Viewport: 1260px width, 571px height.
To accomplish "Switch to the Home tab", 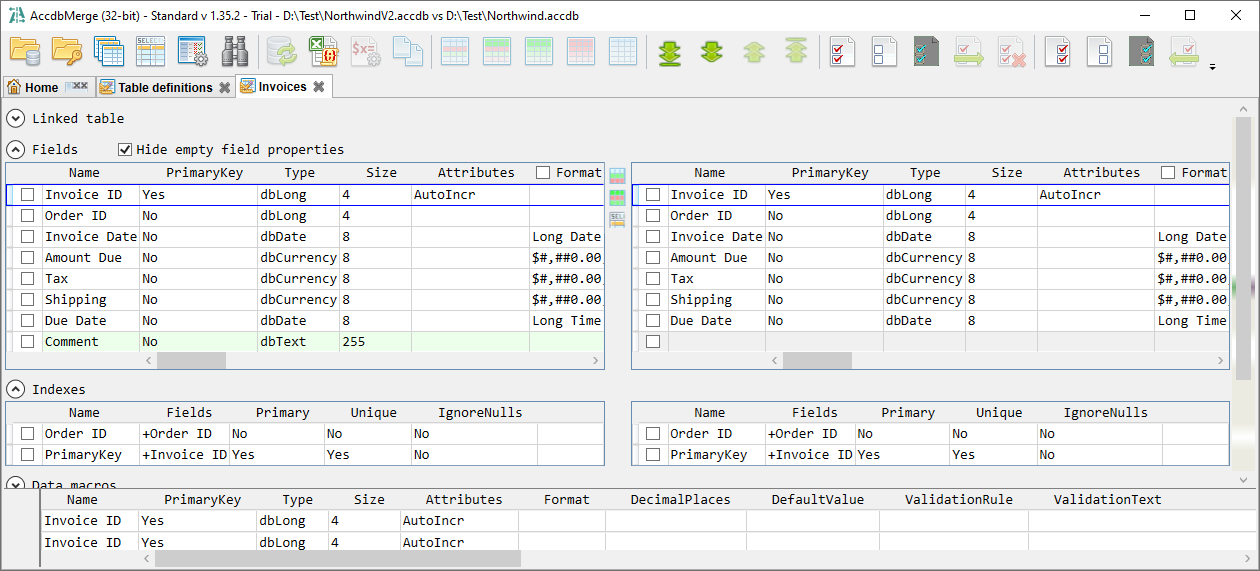I will pyautogui.click(x=47, y=87).
